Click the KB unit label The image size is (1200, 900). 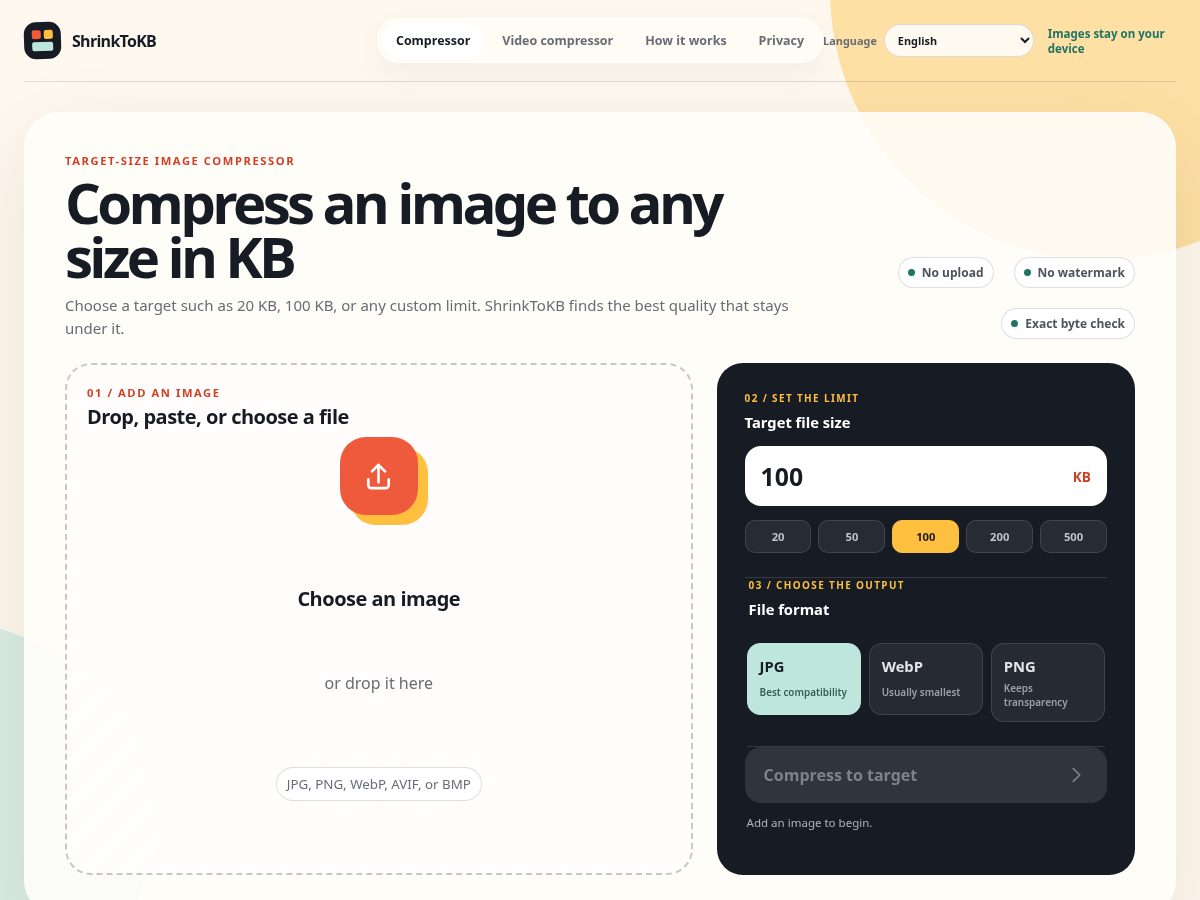click(1082, 477)
